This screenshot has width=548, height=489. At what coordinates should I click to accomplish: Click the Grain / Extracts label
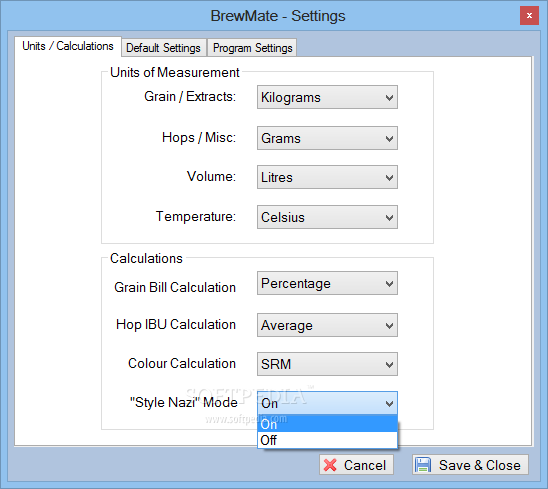tap(190, 96)
